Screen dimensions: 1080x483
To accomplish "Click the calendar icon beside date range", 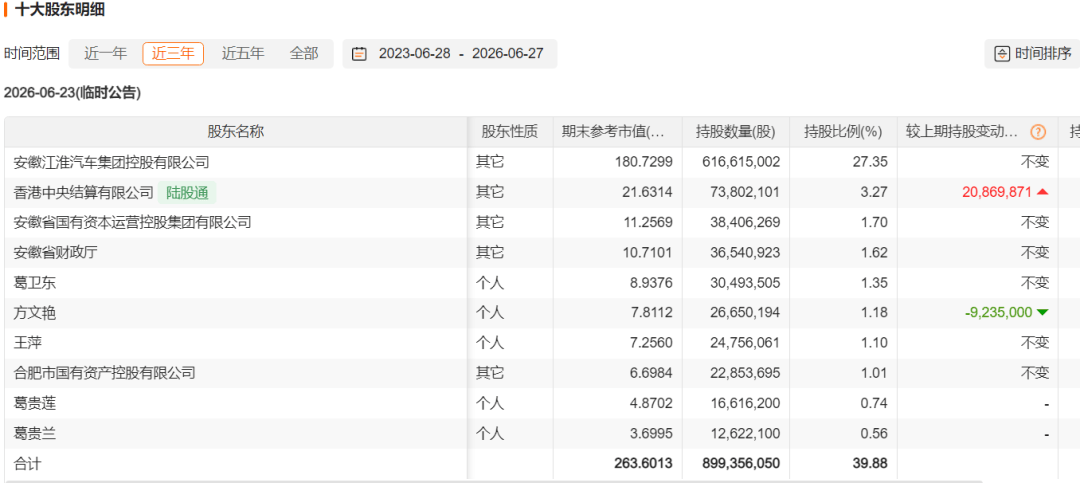I will coord(359,54).
